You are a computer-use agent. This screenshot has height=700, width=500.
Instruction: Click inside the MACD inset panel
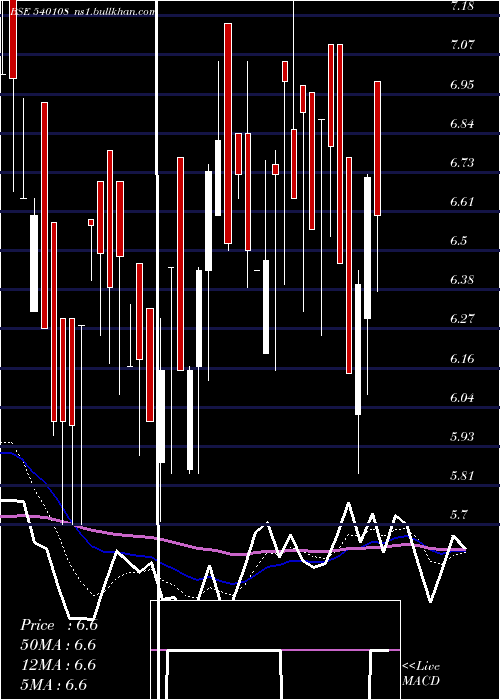tap(275, 650)
